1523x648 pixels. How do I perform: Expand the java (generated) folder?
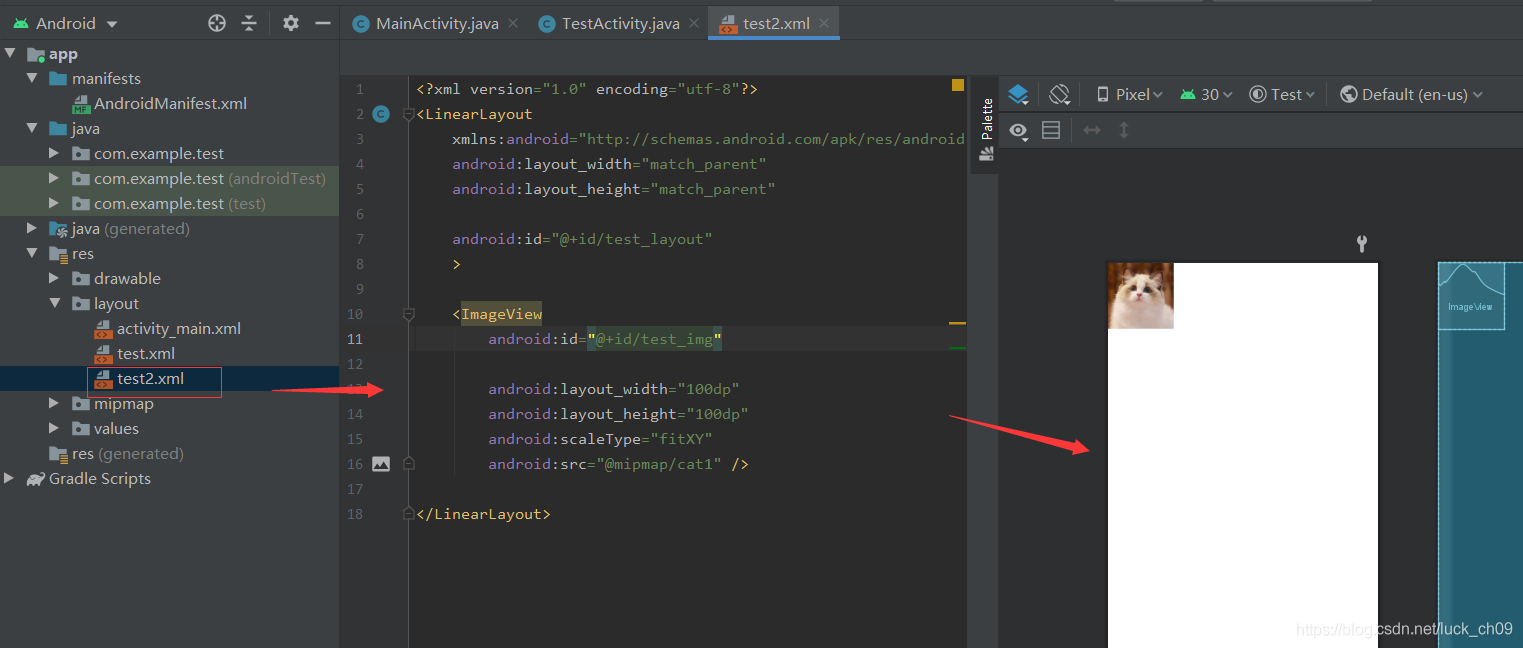[x=32, y=228]
